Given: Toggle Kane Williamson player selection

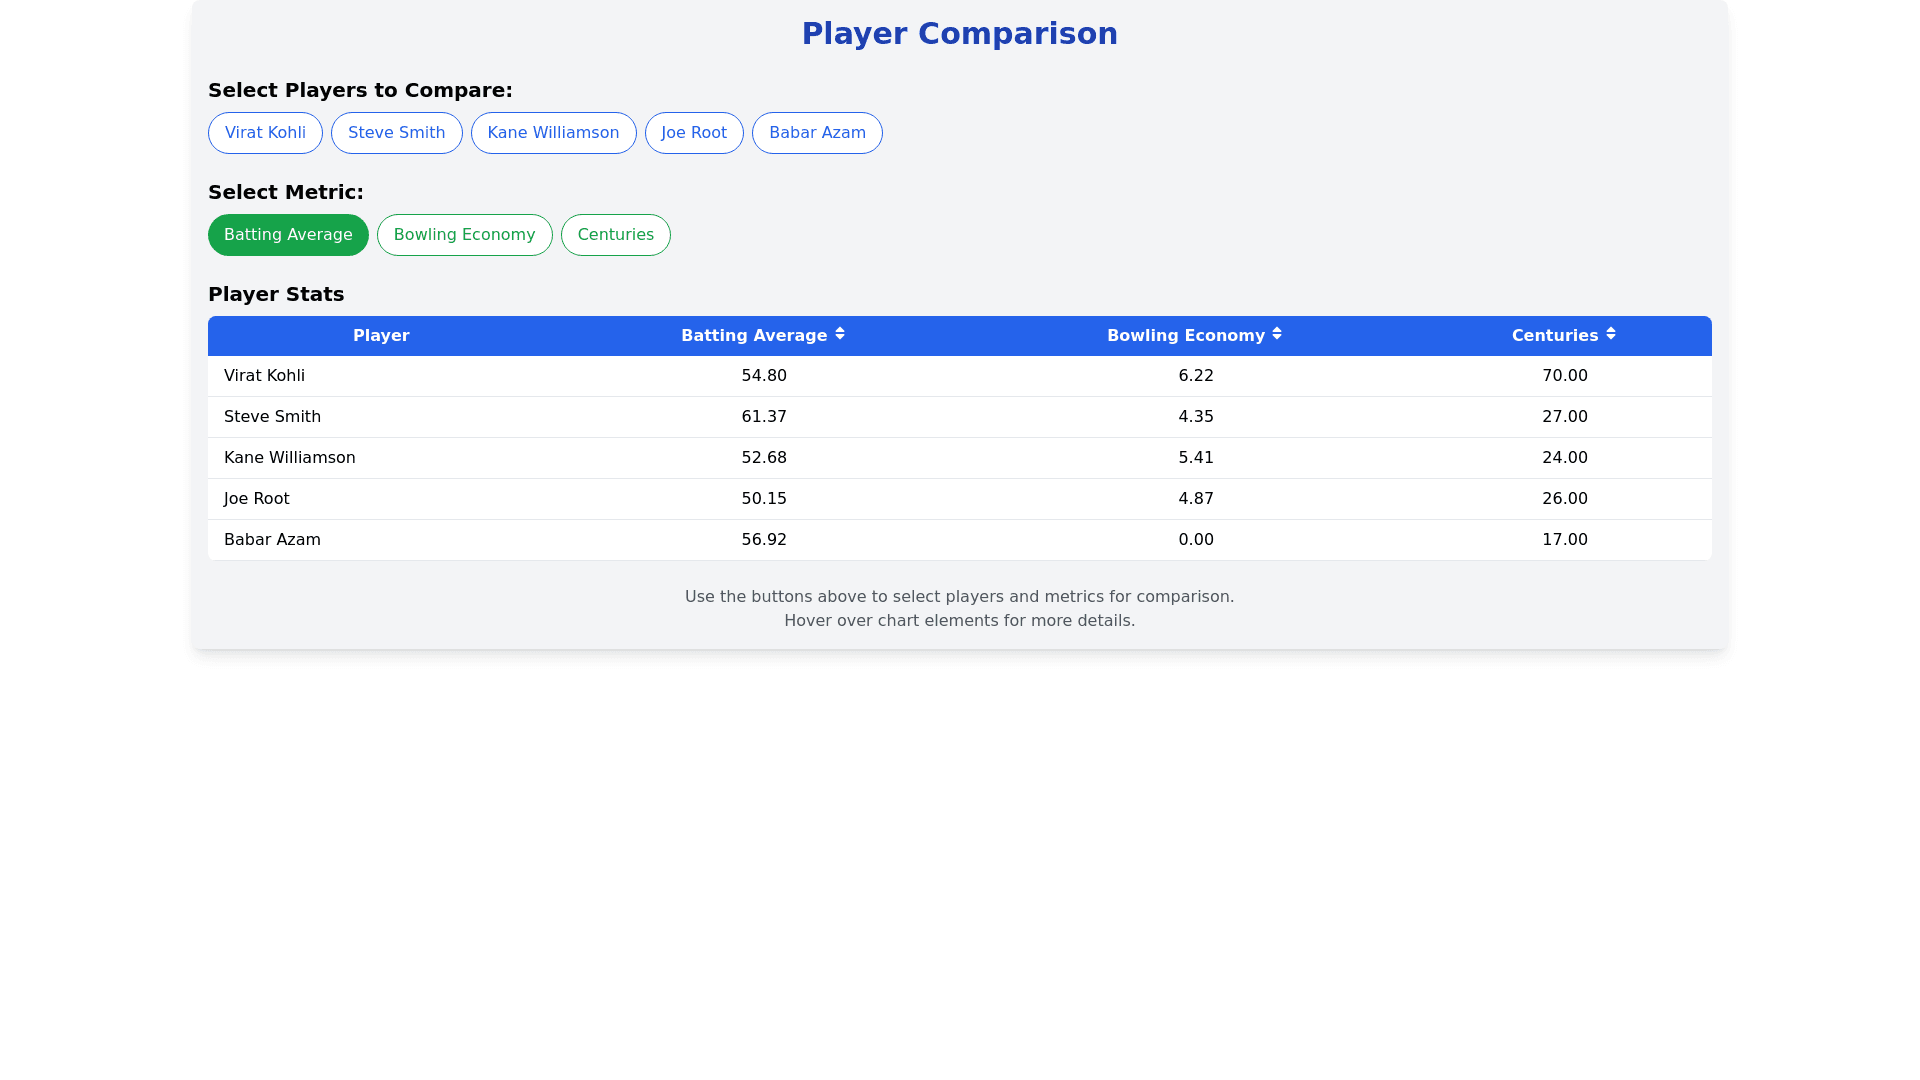Looking at the screenshot, I should click(x=553, y=133).
